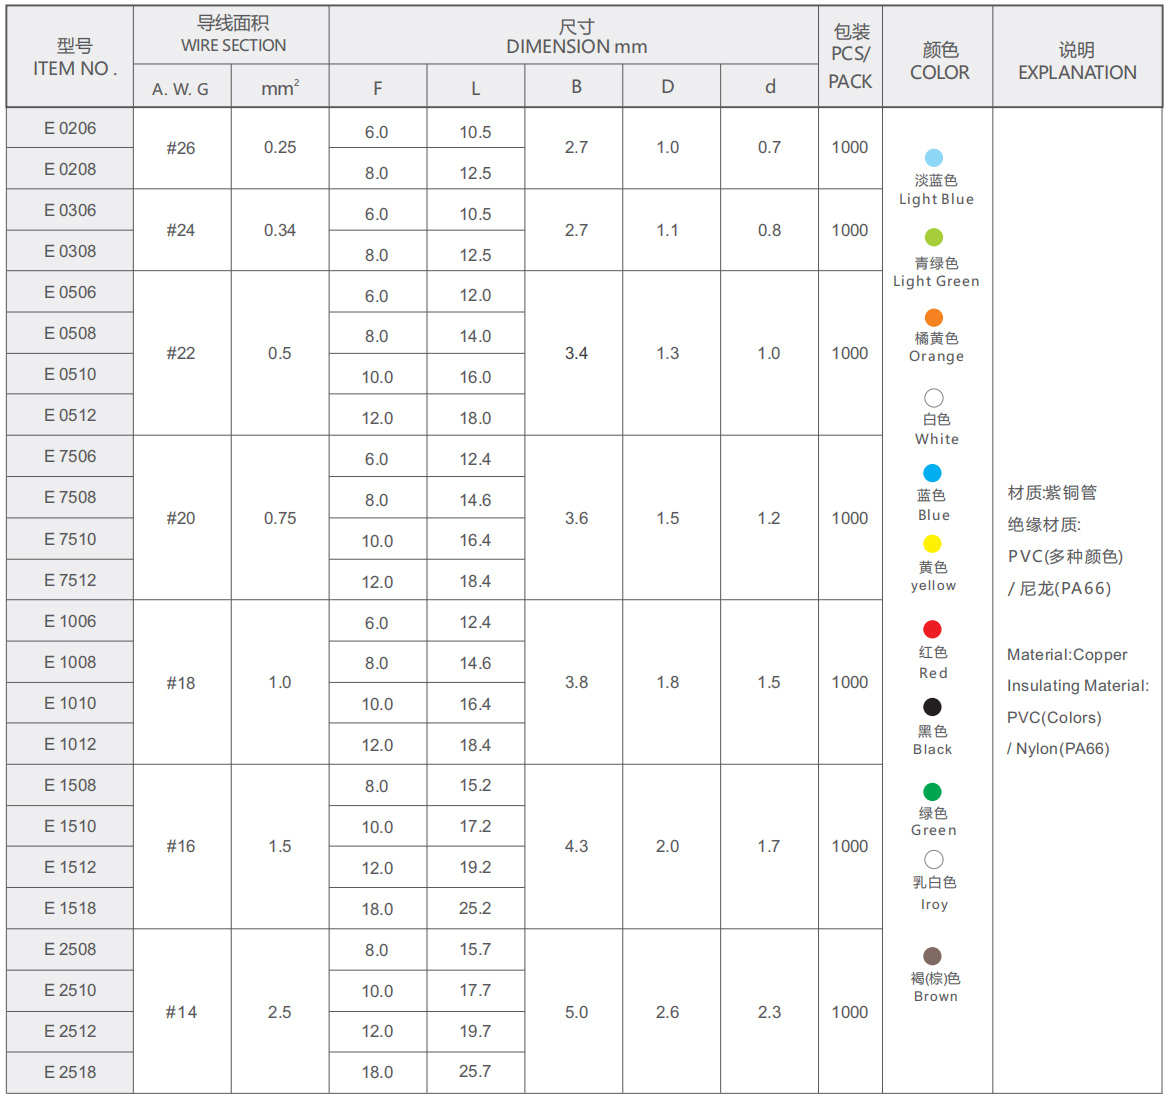Select item number E 1012
The height and width of the screenshot is (1099, 1166).
[70, 744]
